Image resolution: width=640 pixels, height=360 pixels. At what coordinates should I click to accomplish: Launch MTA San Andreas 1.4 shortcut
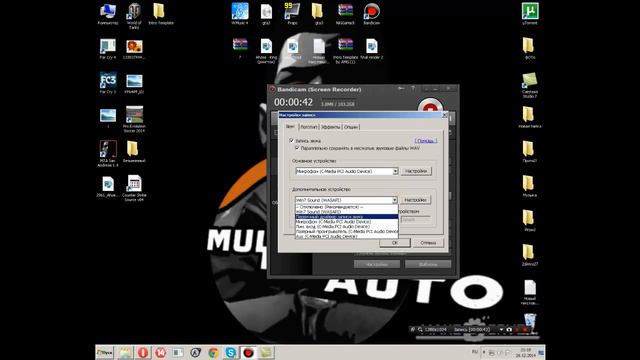coord(108,153)
